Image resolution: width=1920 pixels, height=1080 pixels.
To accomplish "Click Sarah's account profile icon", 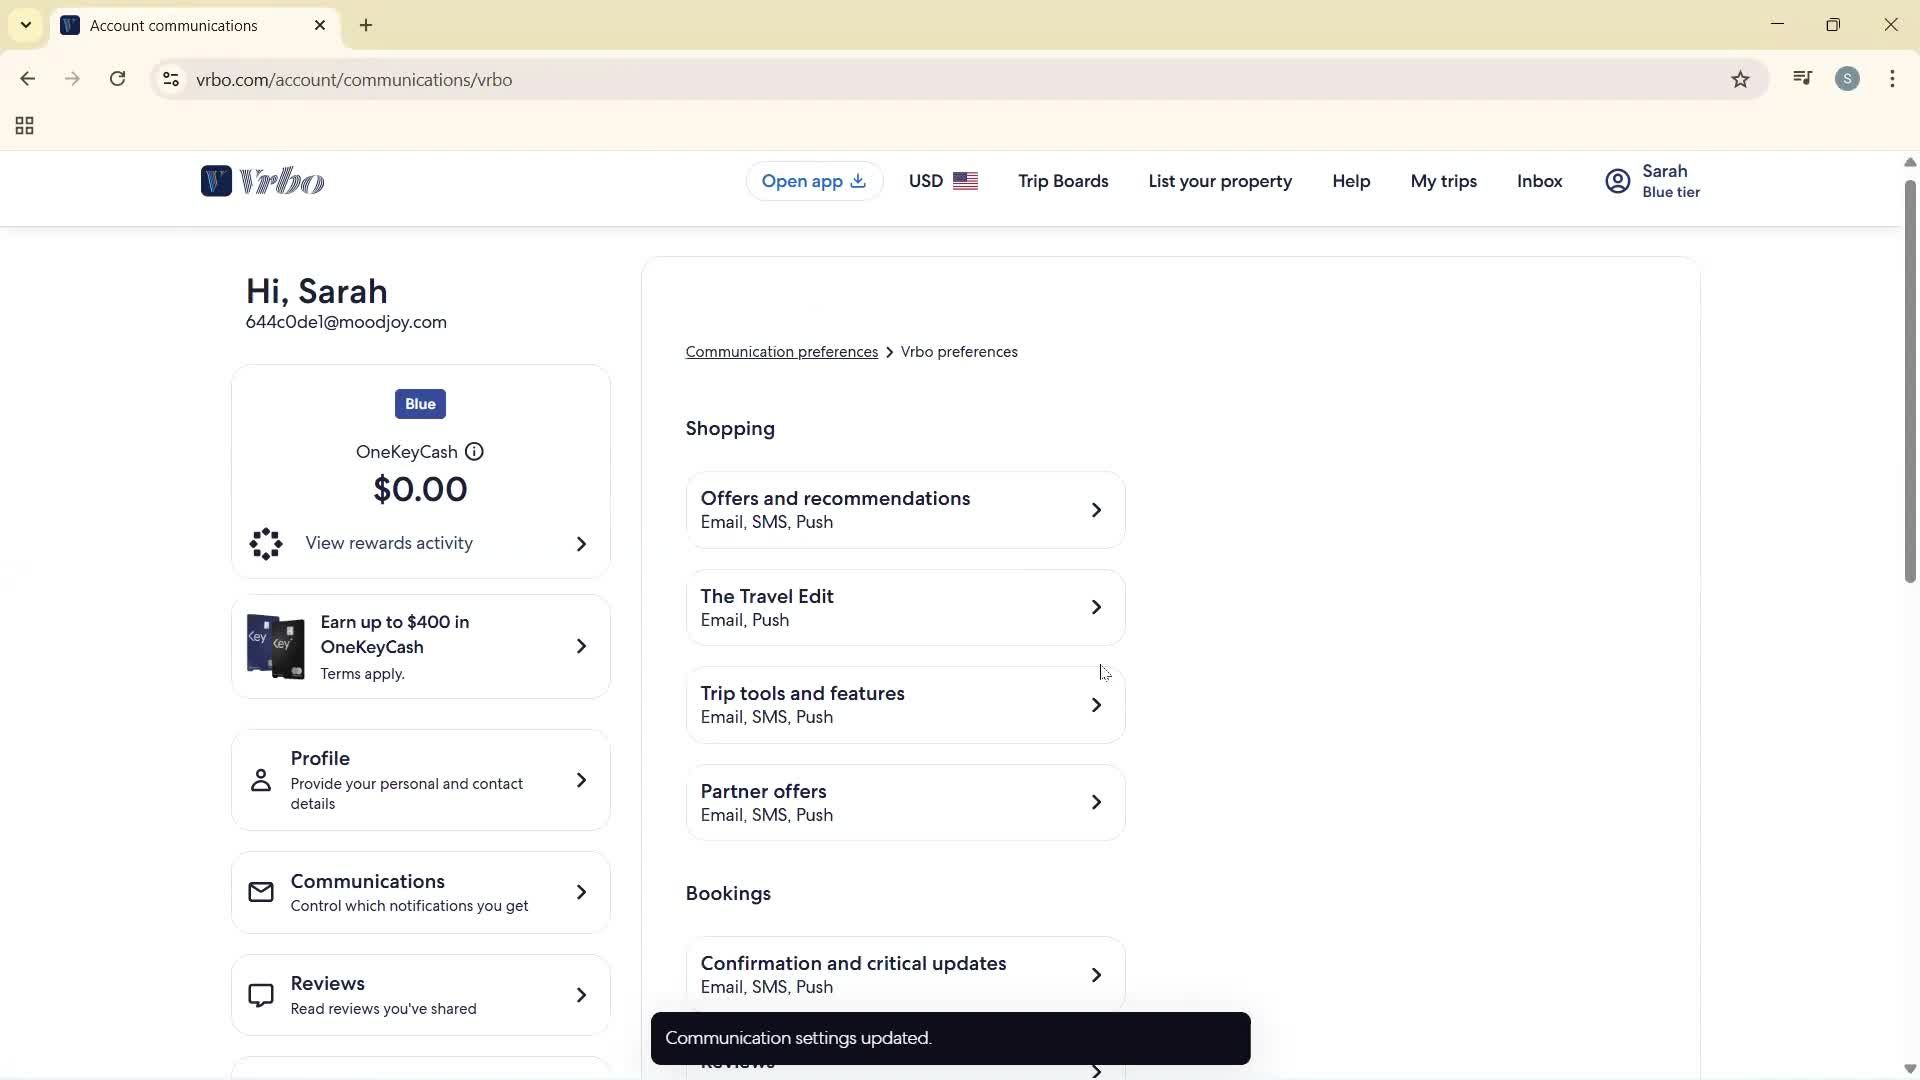I will click(x=1617, y=181).
